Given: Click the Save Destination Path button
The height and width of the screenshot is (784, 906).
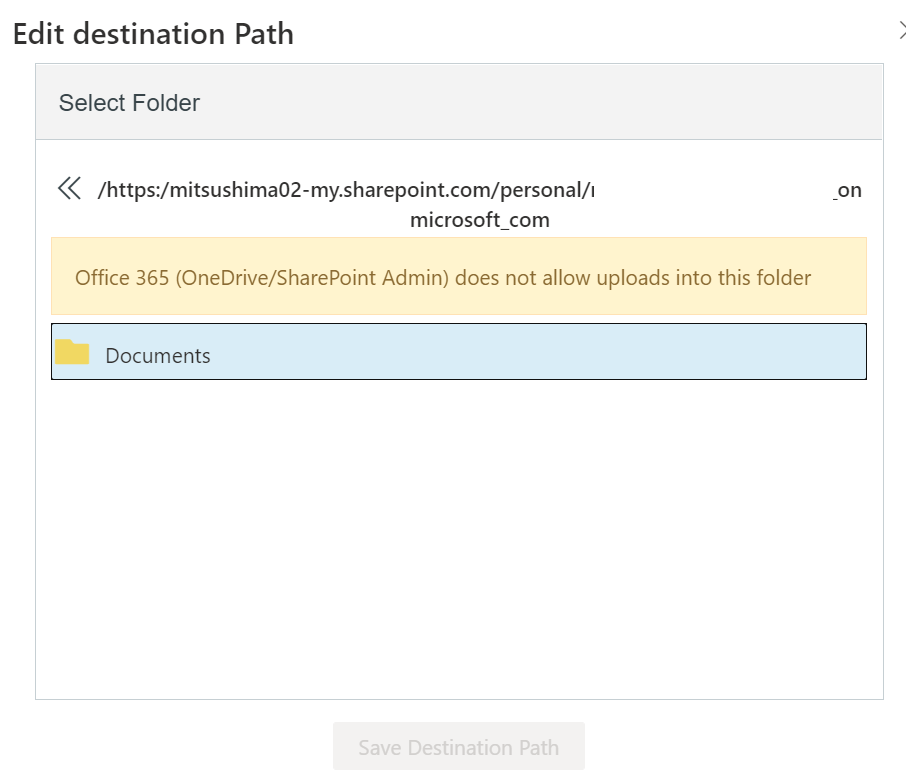Looking at the screenshot, I should (458, 747).
